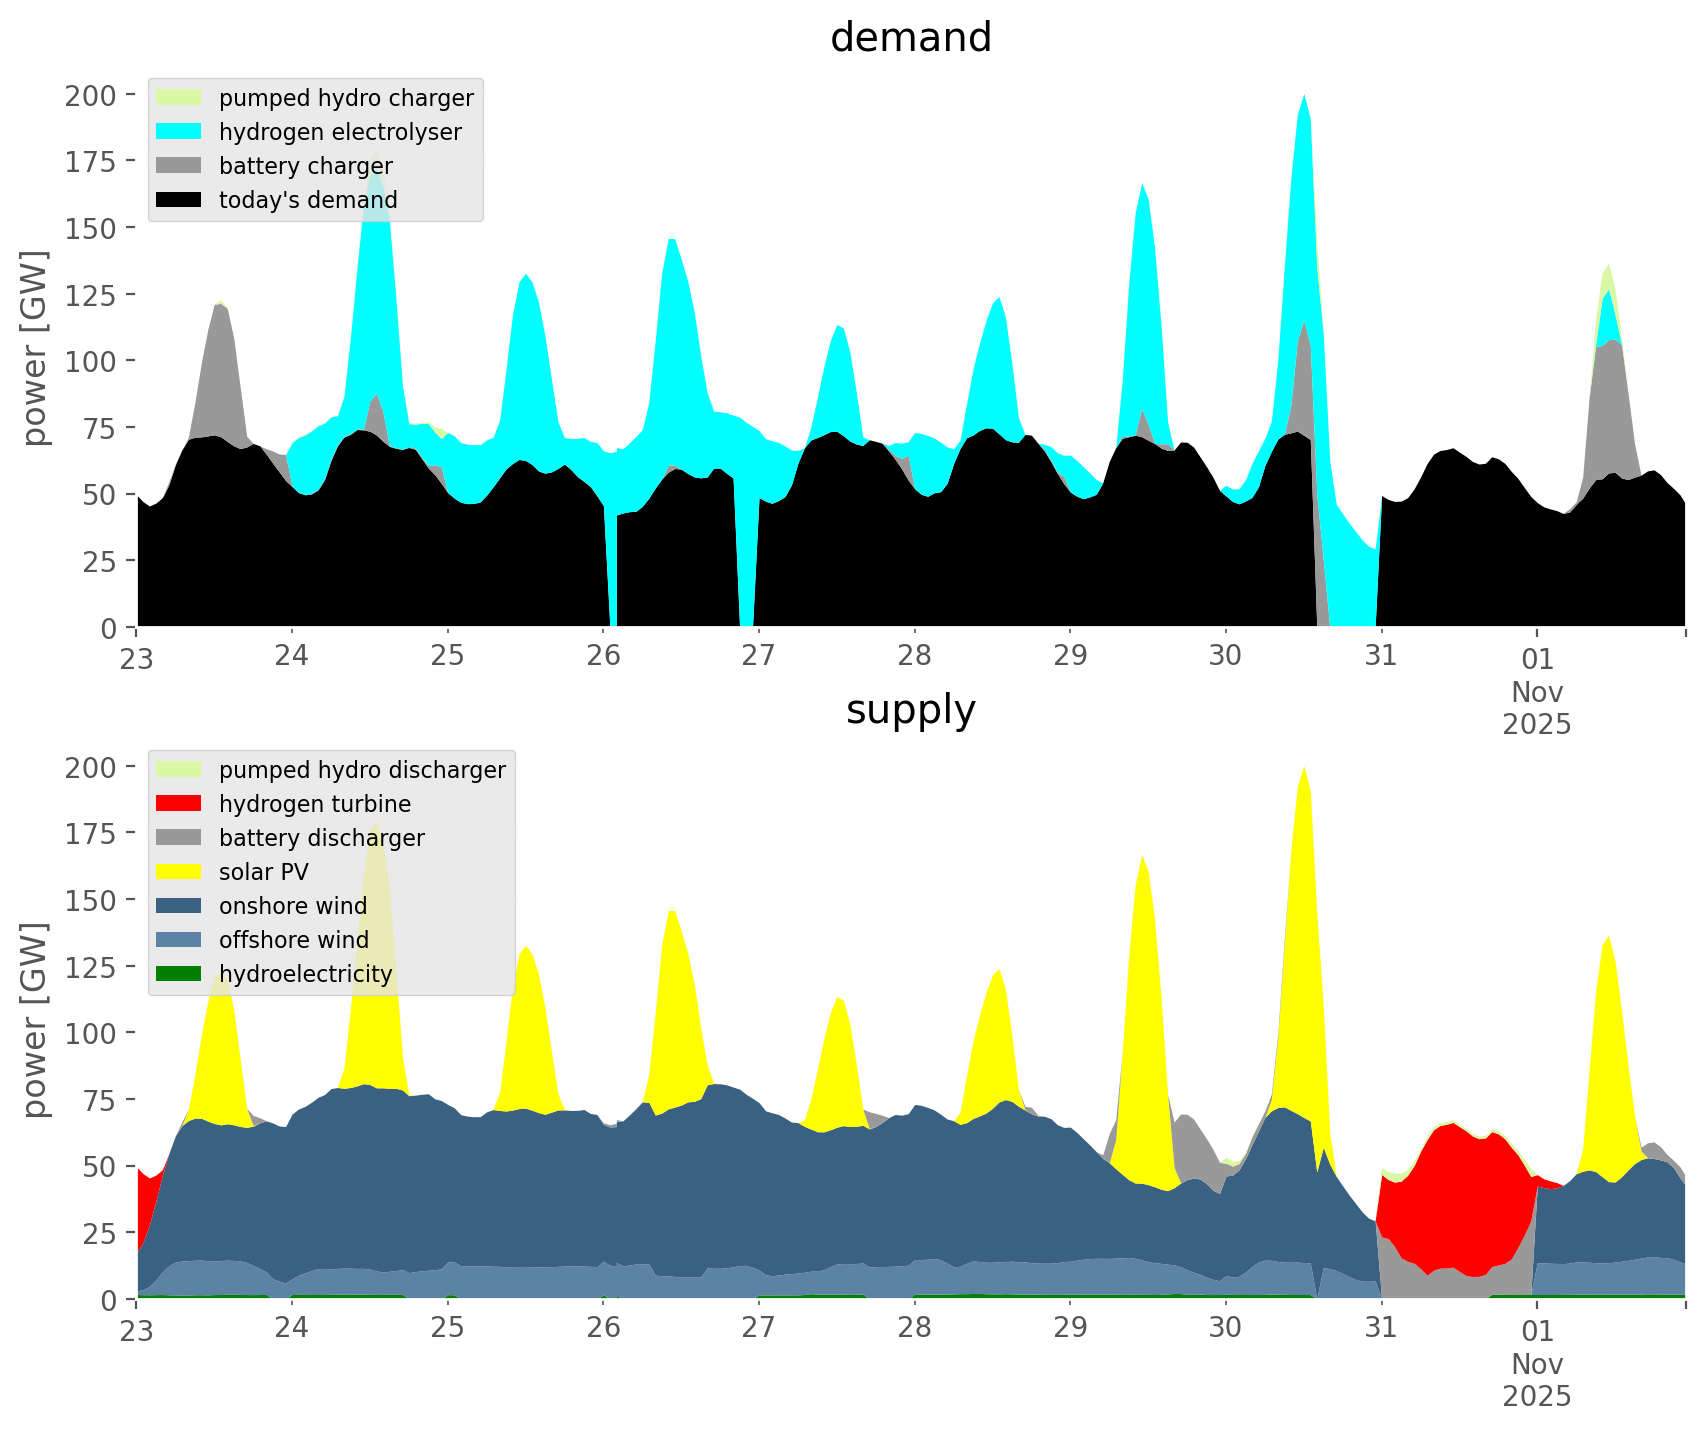The width and height of the screenshot is (1706, 1431).
Task: Select the 'battery discharger' legend label
Action: [321, 838]
